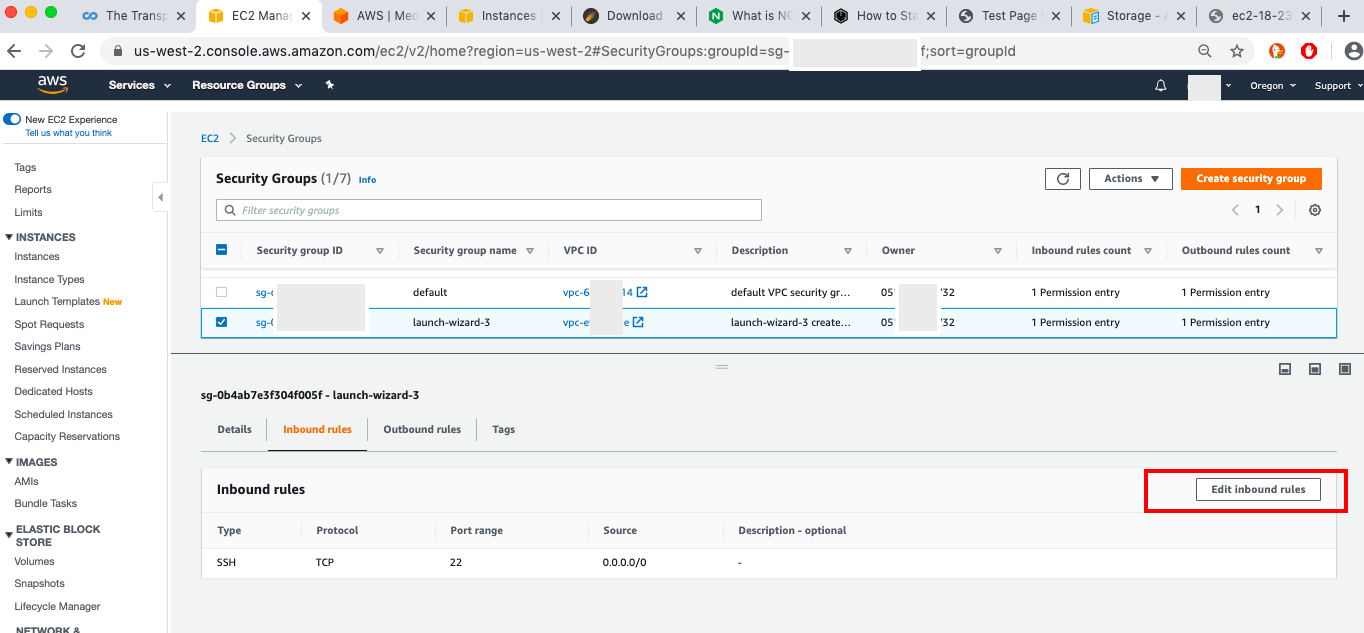The height and width of the screenshot is (633, 1364).
Task: Open the Resource Groups dropdown
Action: (x=247, y=85)
